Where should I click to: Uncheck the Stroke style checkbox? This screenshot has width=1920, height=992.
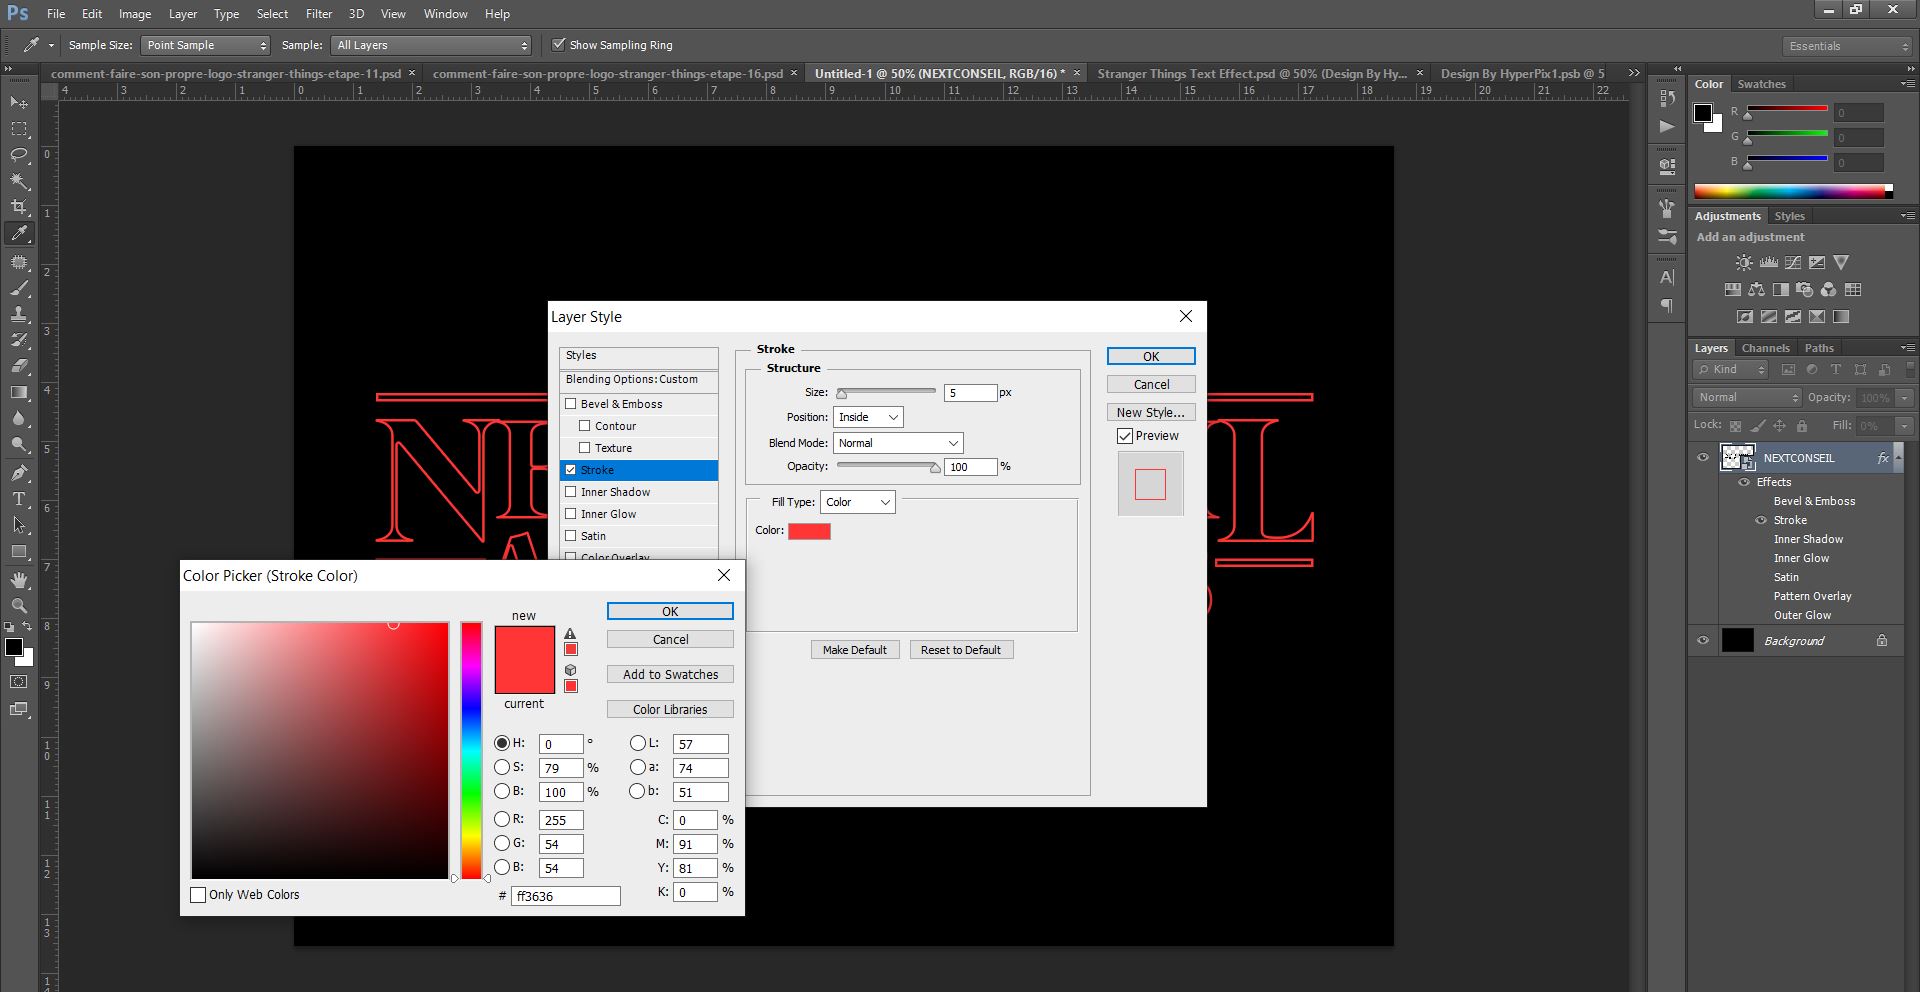pyautogui.click(x=571, y=470)
